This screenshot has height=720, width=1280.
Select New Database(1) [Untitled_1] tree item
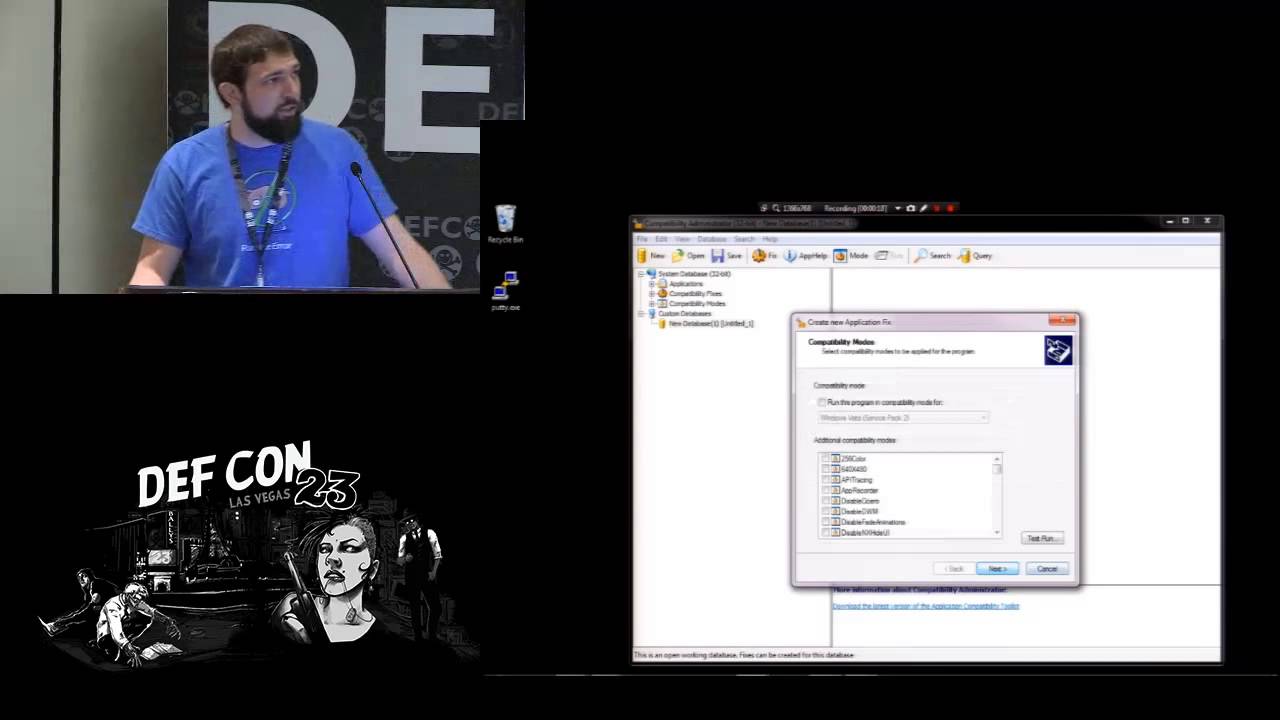coord(711,324)
